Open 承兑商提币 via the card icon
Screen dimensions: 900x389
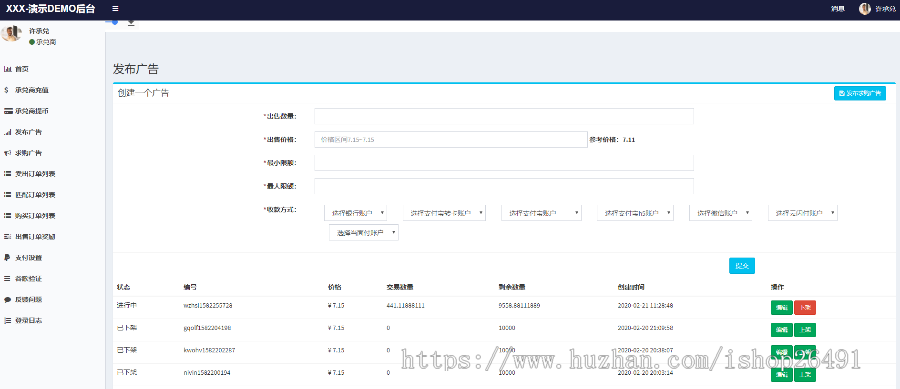pyautogui.click(x=8, y=111)
